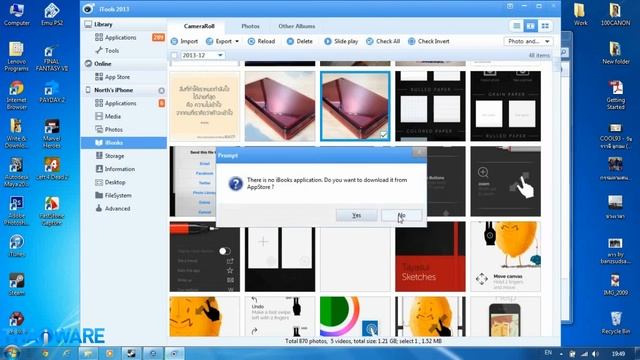
Task: Open Media in iPhone sidebar
Action: (x=113, y=116)
